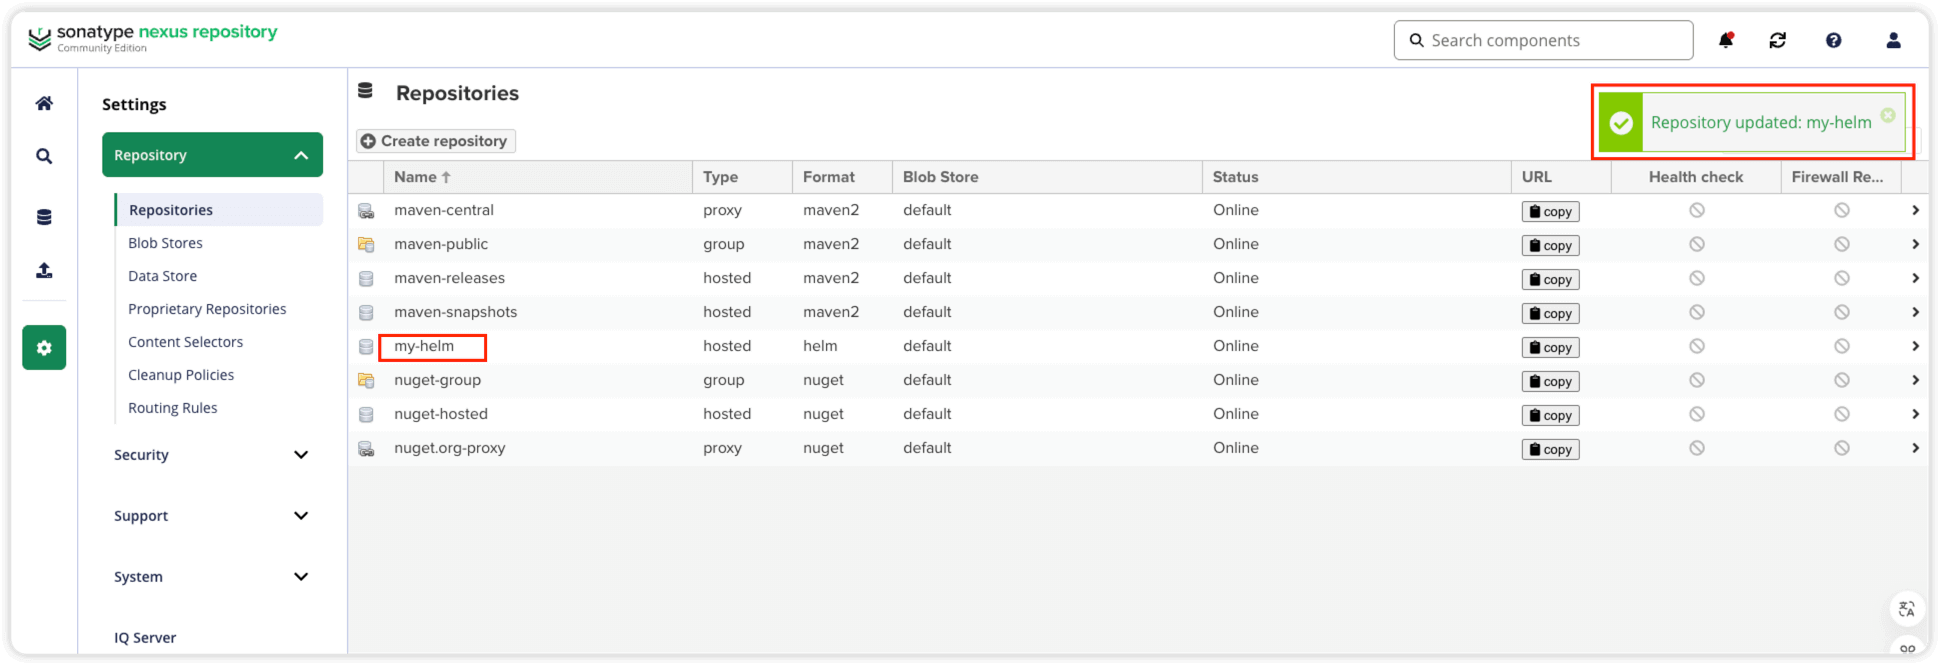The height and width of the screenshot is (665, 1940).
Task: Click health check icon for my-helm
Action: (x=1697, y=346)
